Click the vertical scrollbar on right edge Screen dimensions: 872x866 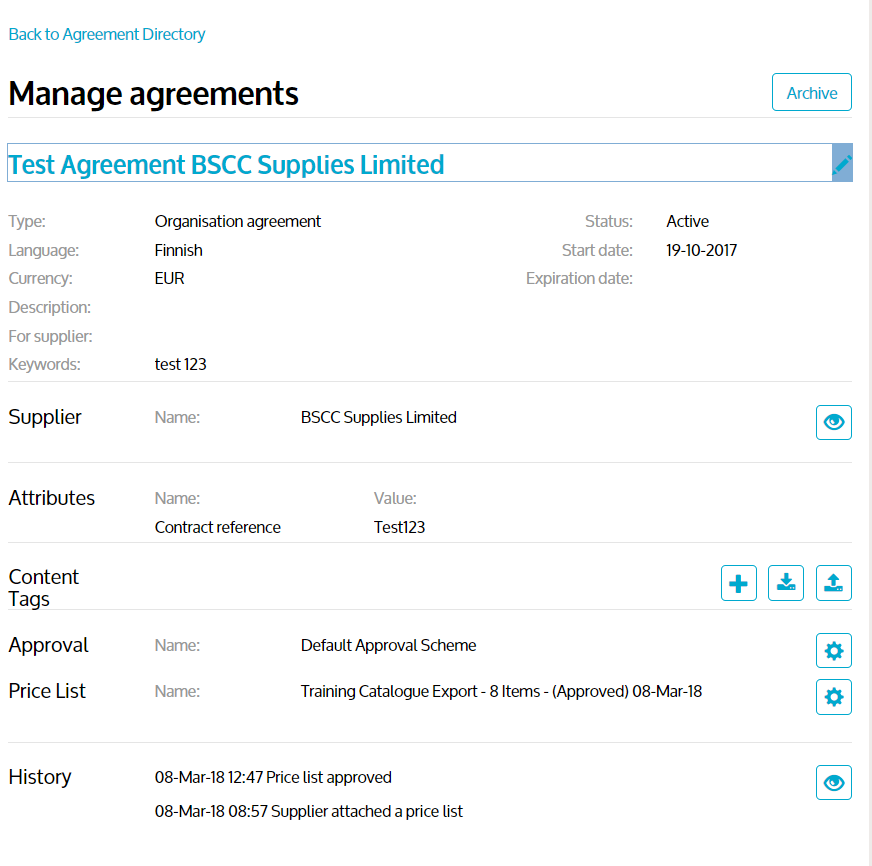point(867,400)
